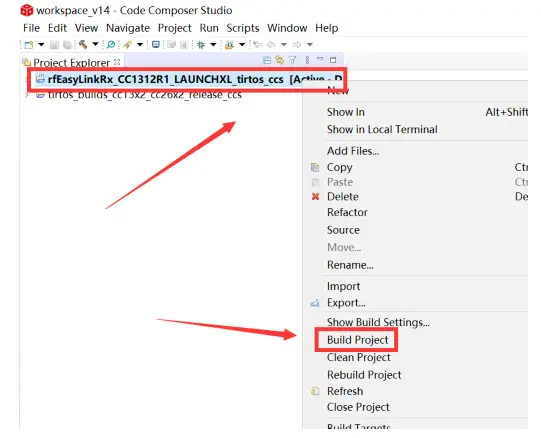The height and width of the screenshot is (438, 541).
Task: Open the Window menu
Action: [287, 28]
